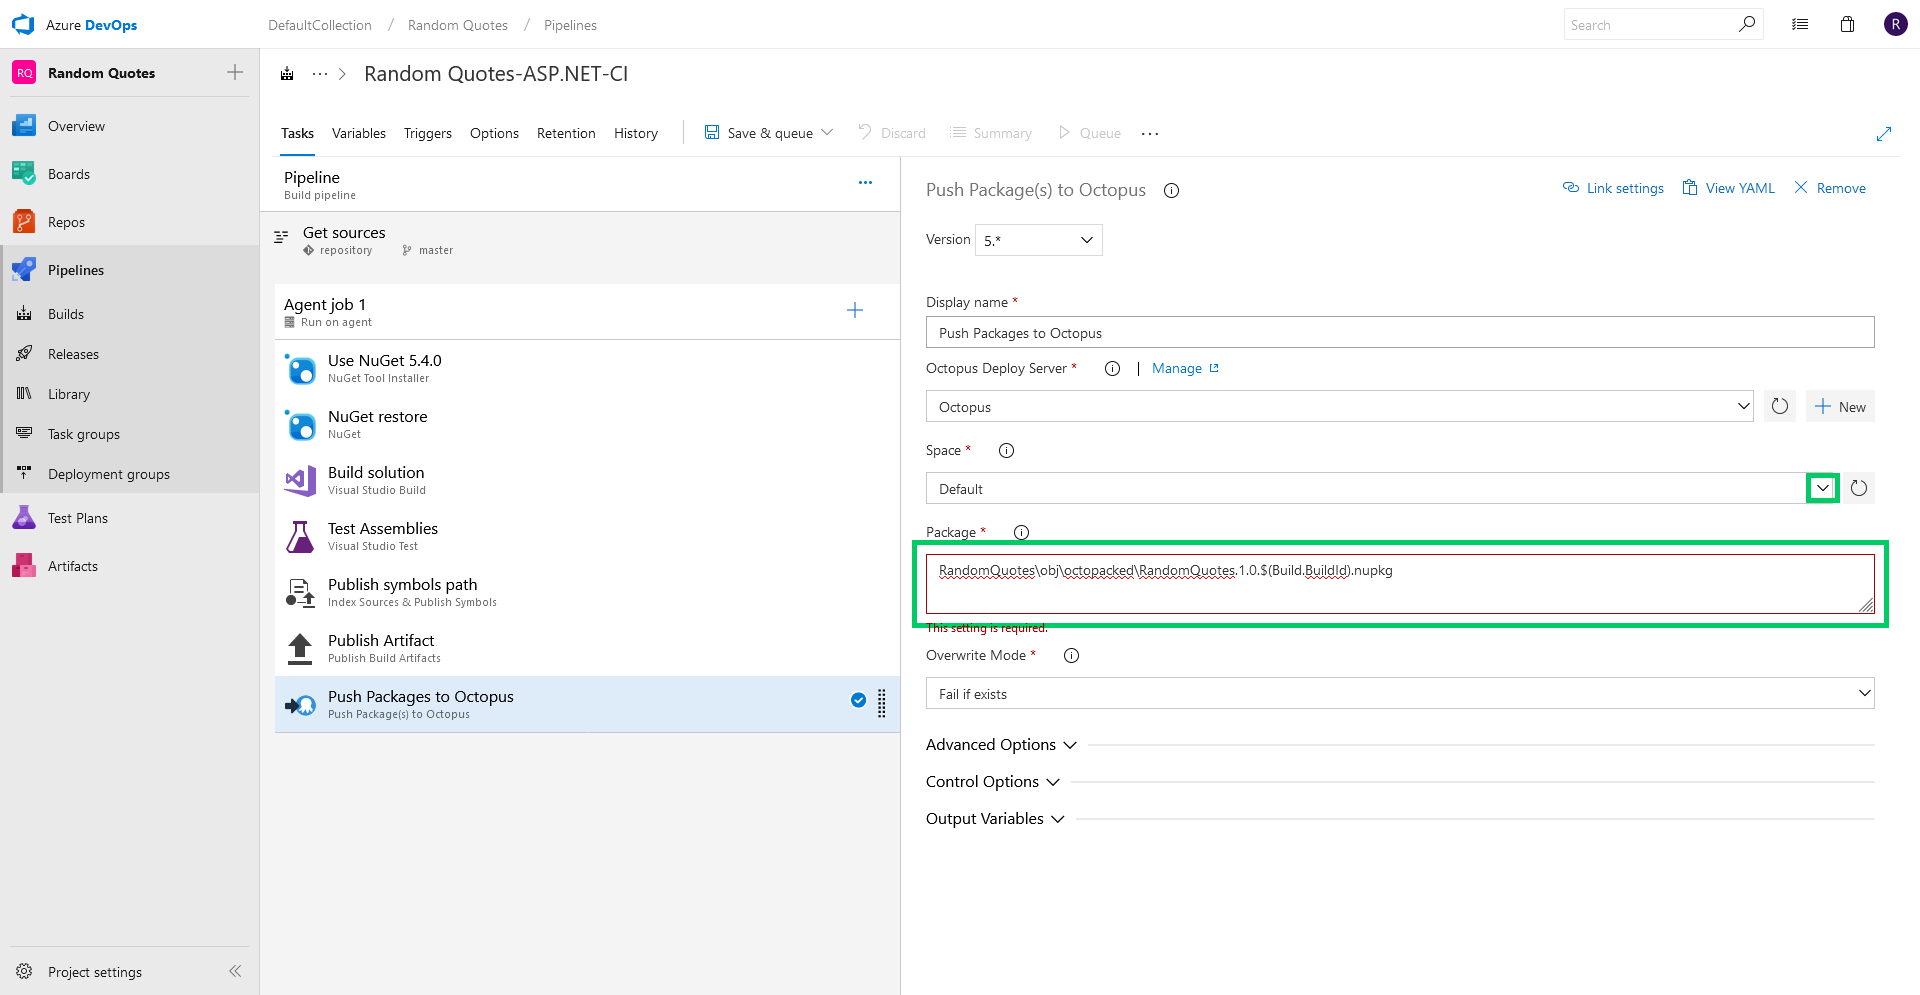Switch to the Triggers tab
1920x995 pixels.
click(428, 133)
